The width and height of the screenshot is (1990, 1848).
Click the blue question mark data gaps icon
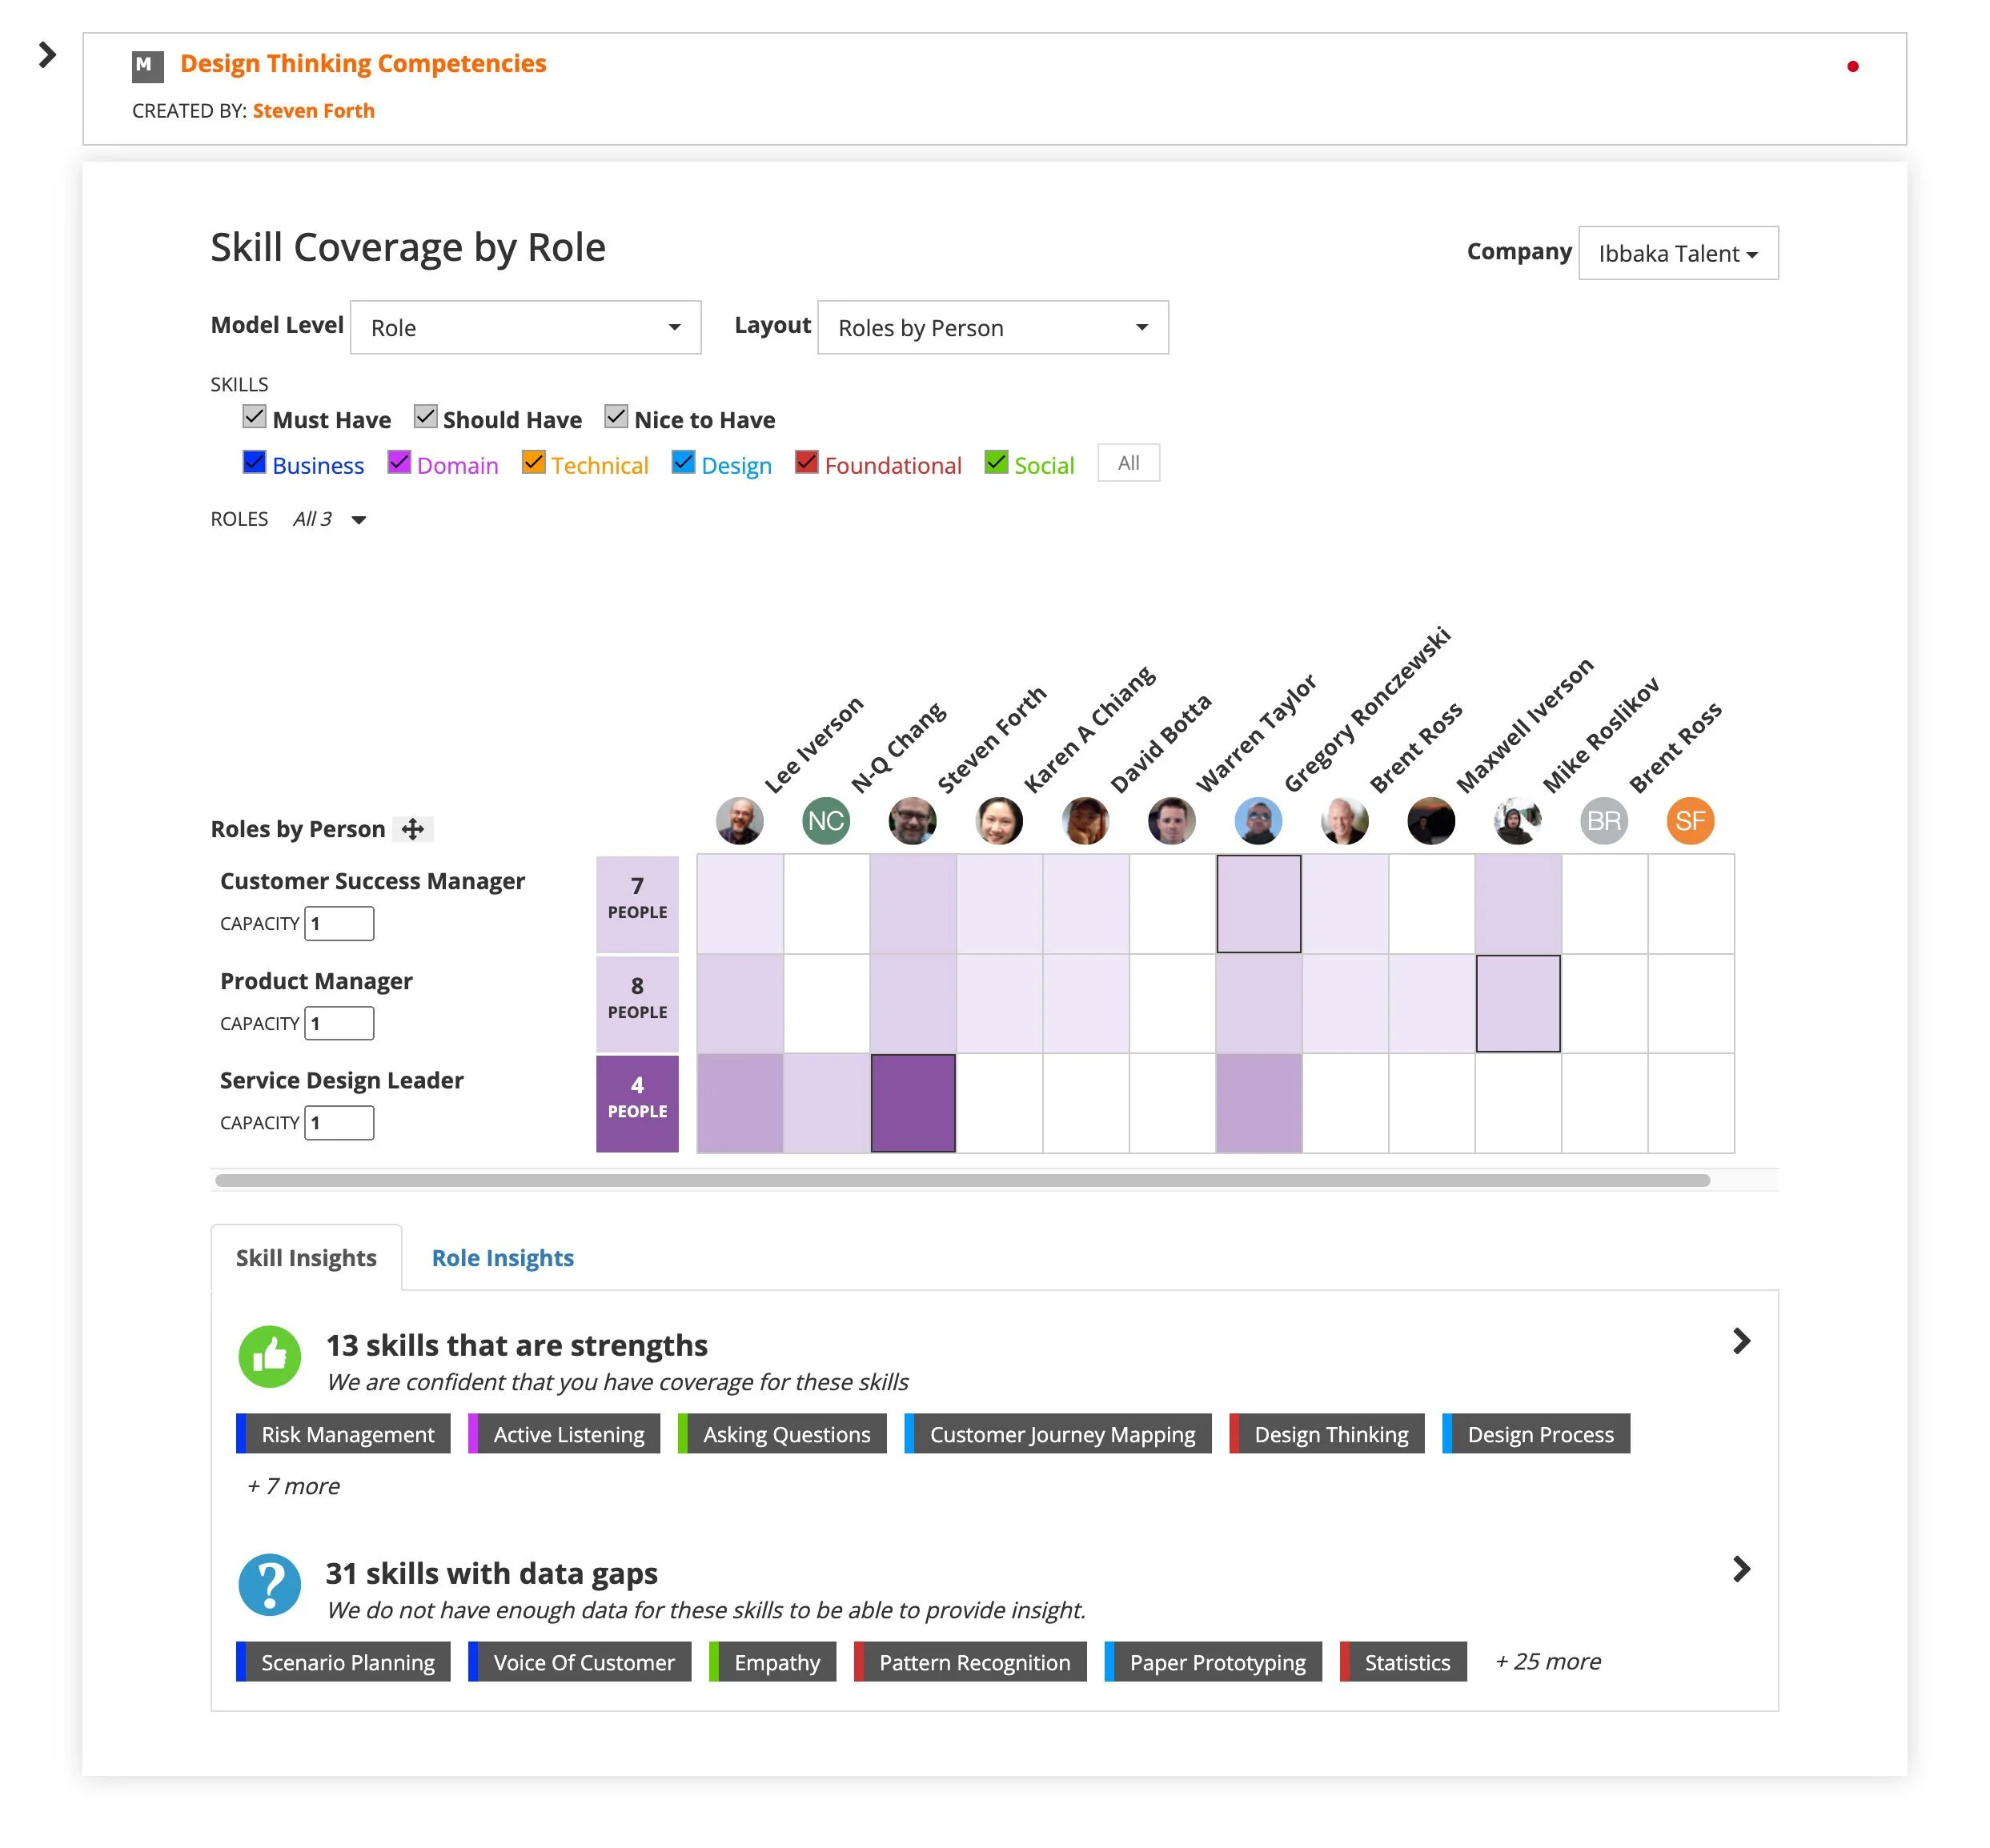click(269, 1585)
